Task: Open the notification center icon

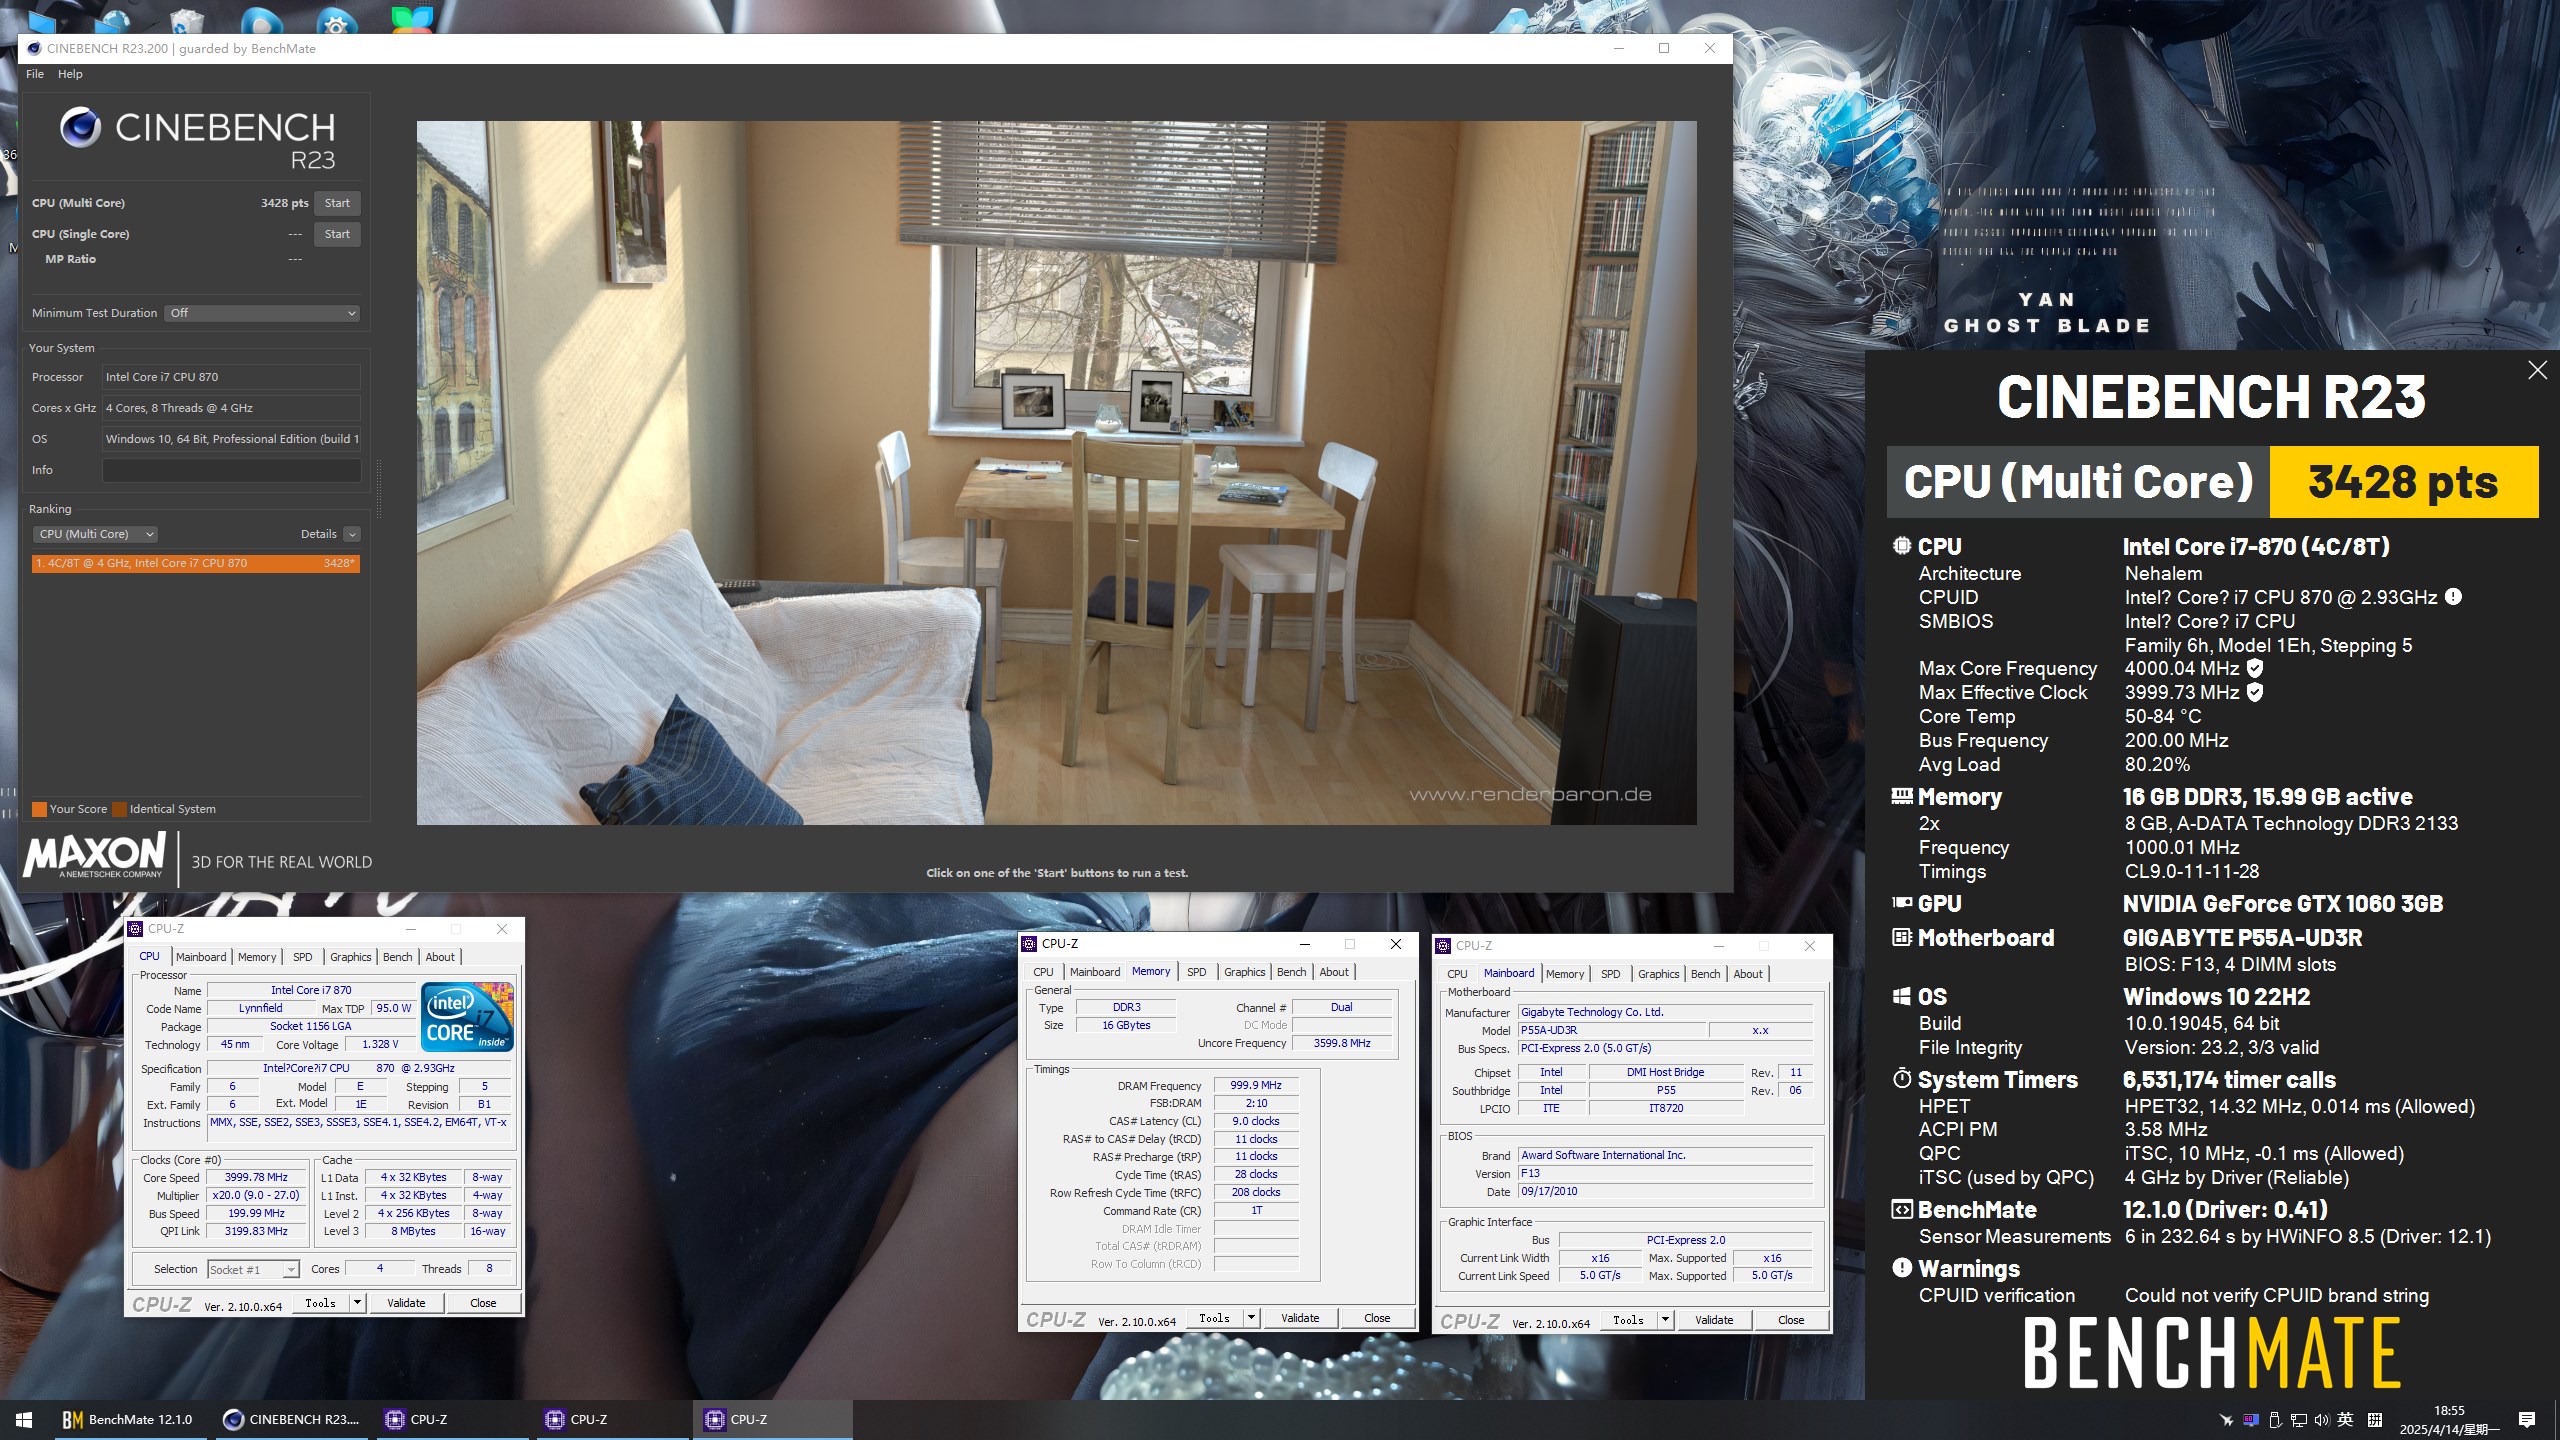Action: [x=2527, y=1419]
